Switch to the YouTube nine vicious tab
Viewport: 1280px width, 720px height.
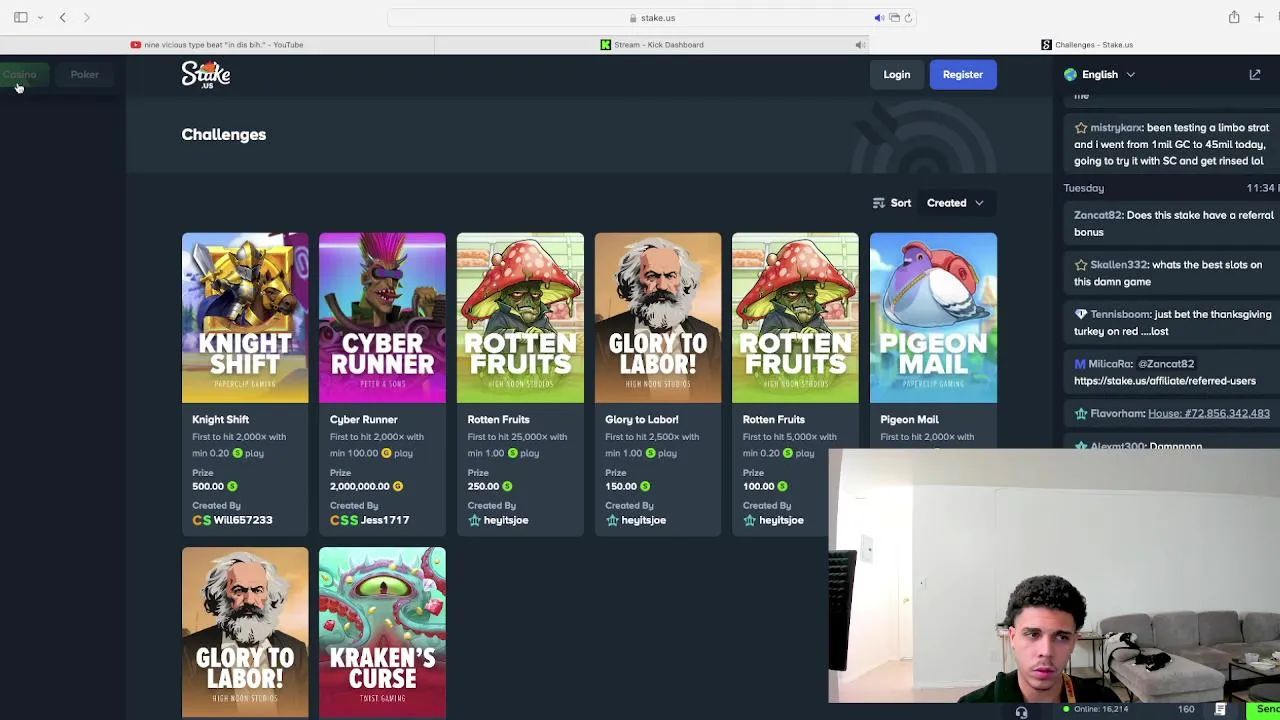[x=217, y=44]
